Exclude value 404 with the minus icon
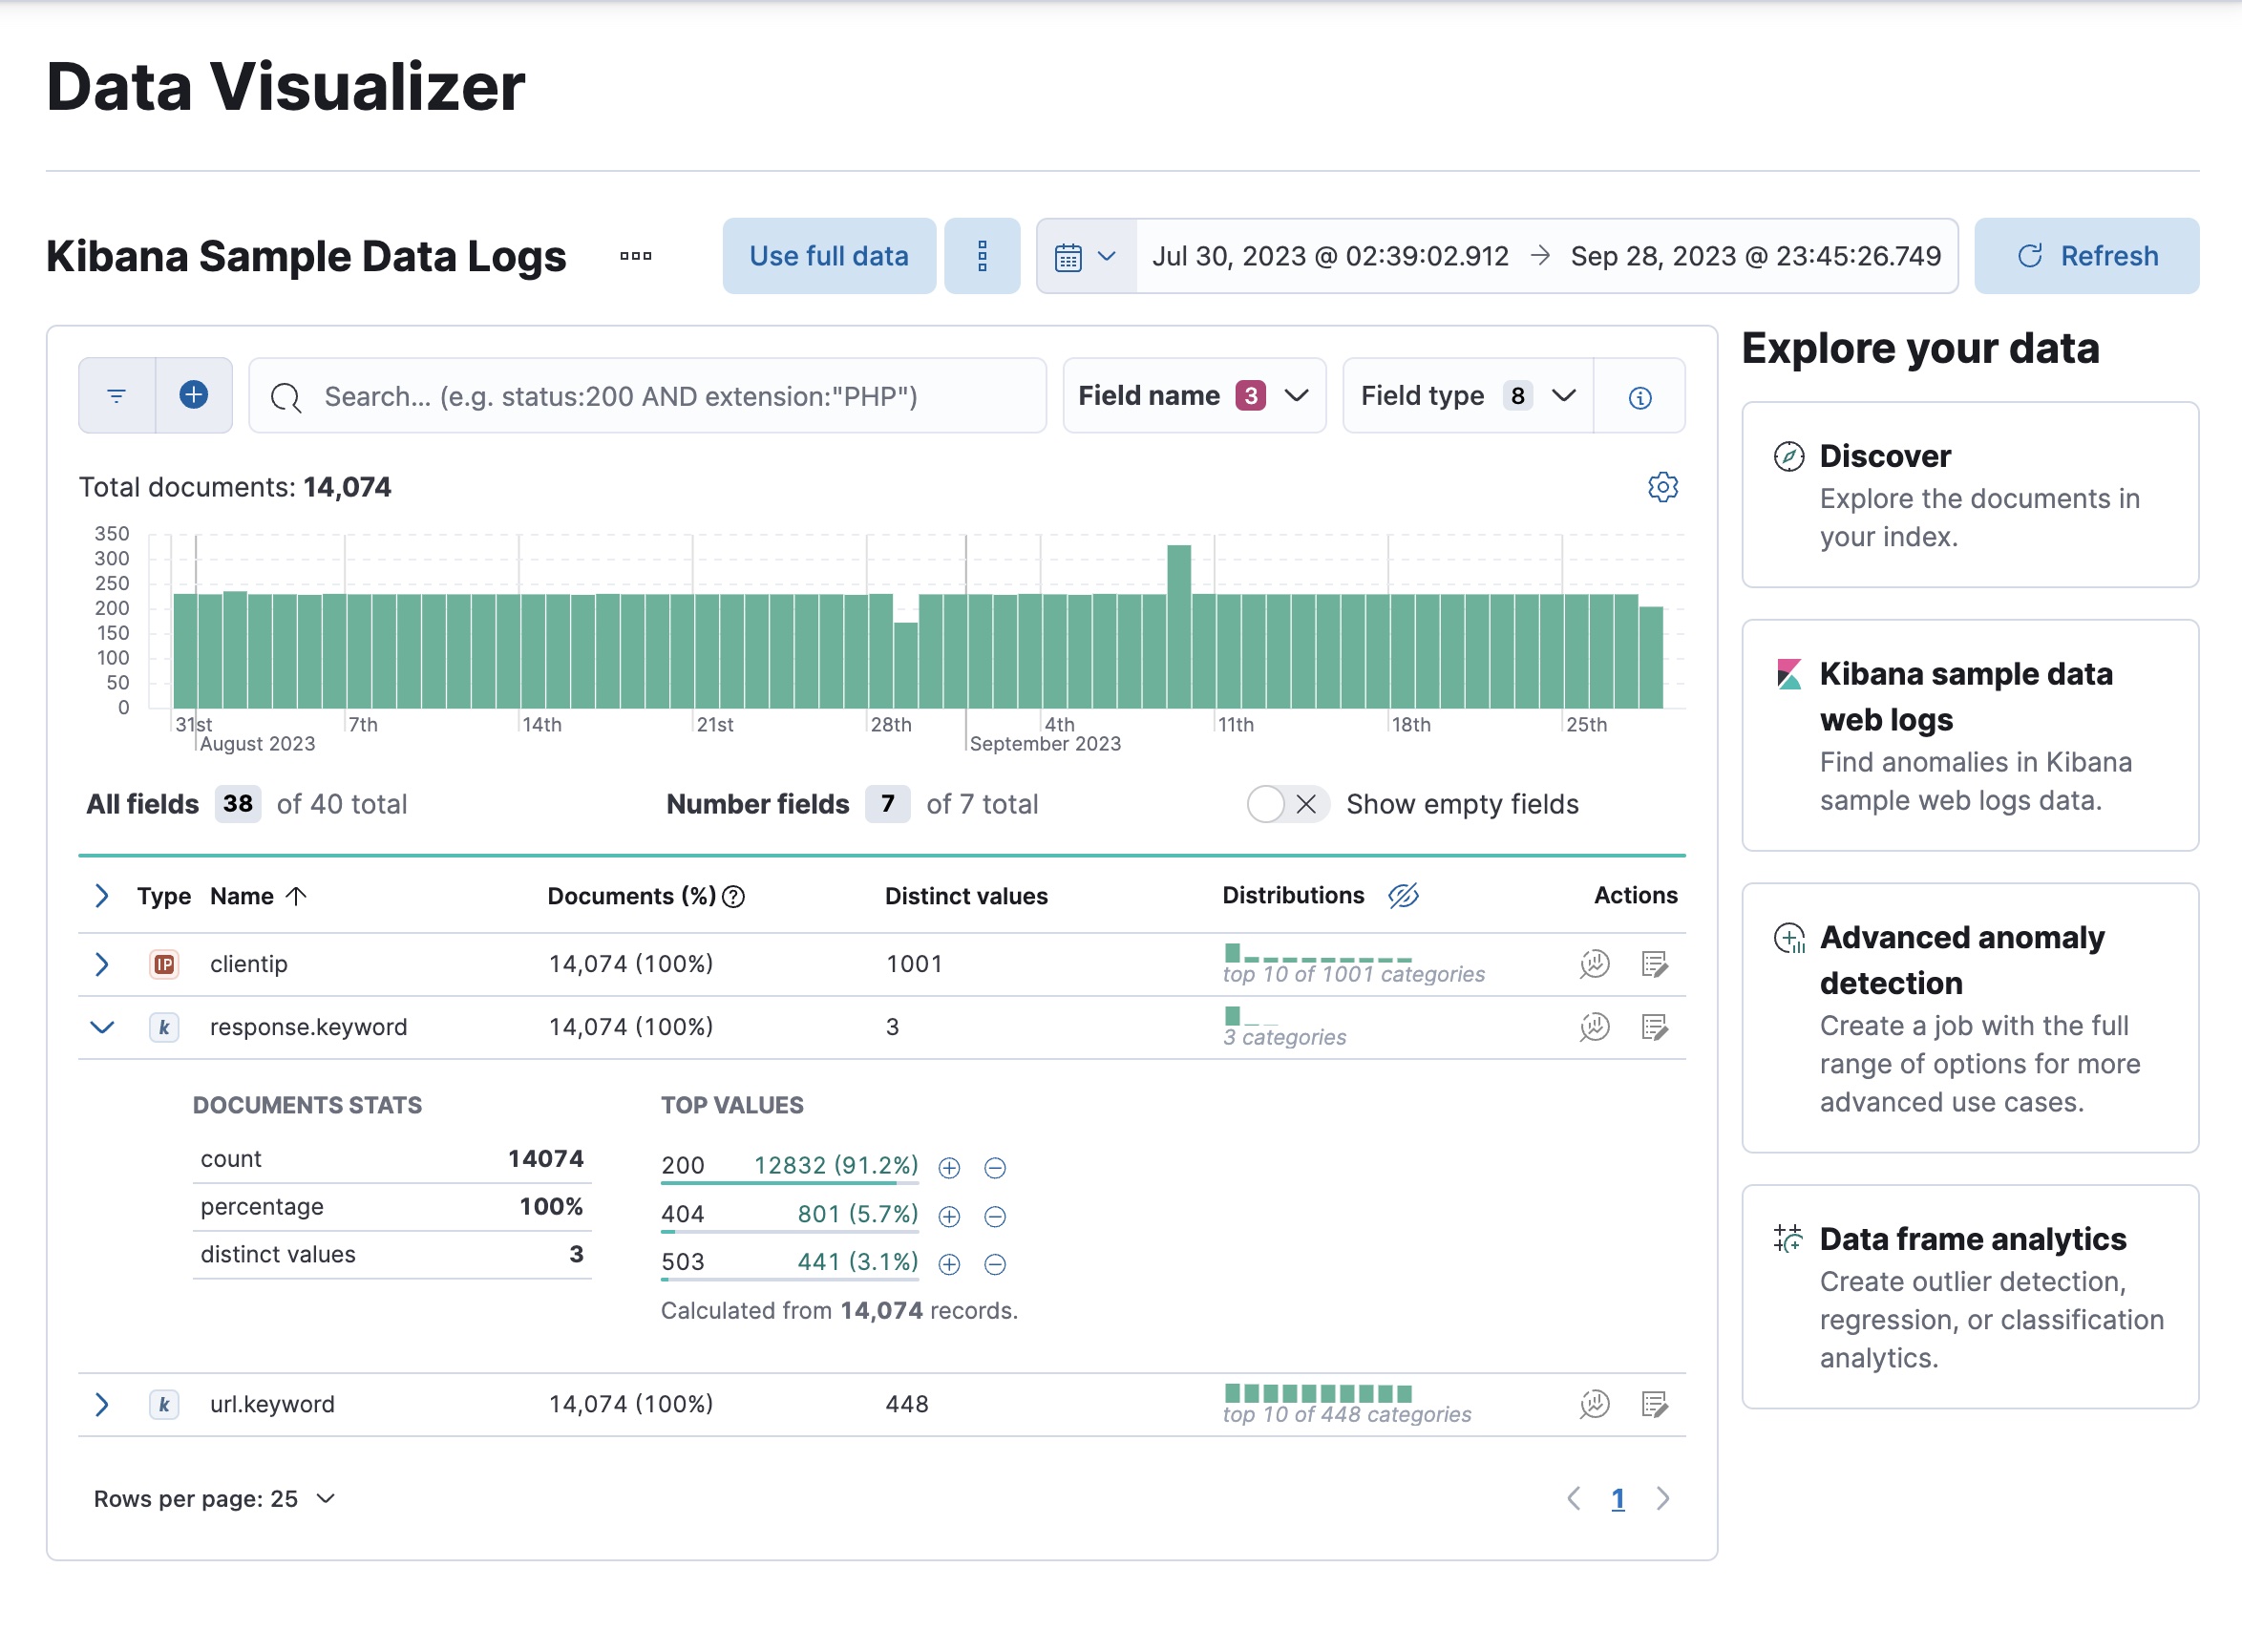Image resolution: width=2242 pixels, height=1652 pixels. point(995,1216)
